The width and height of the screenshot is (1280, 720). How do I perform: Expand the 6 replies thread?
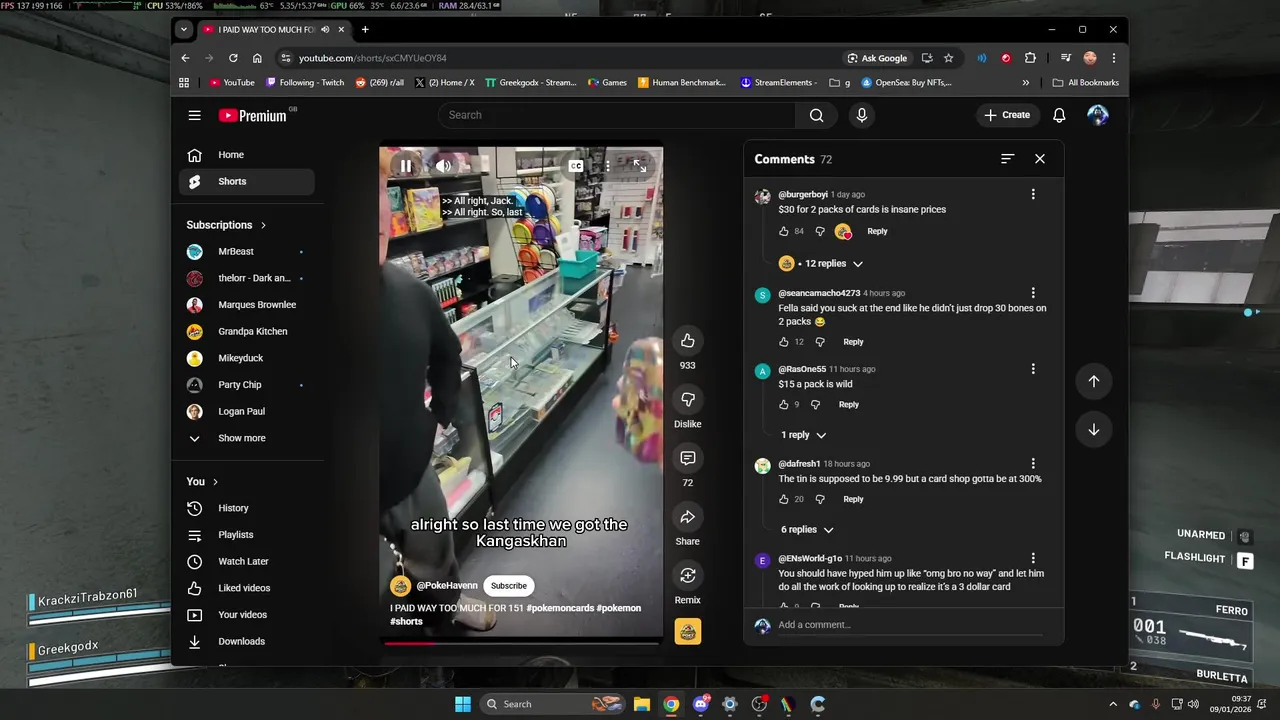(x=807, y=530)
